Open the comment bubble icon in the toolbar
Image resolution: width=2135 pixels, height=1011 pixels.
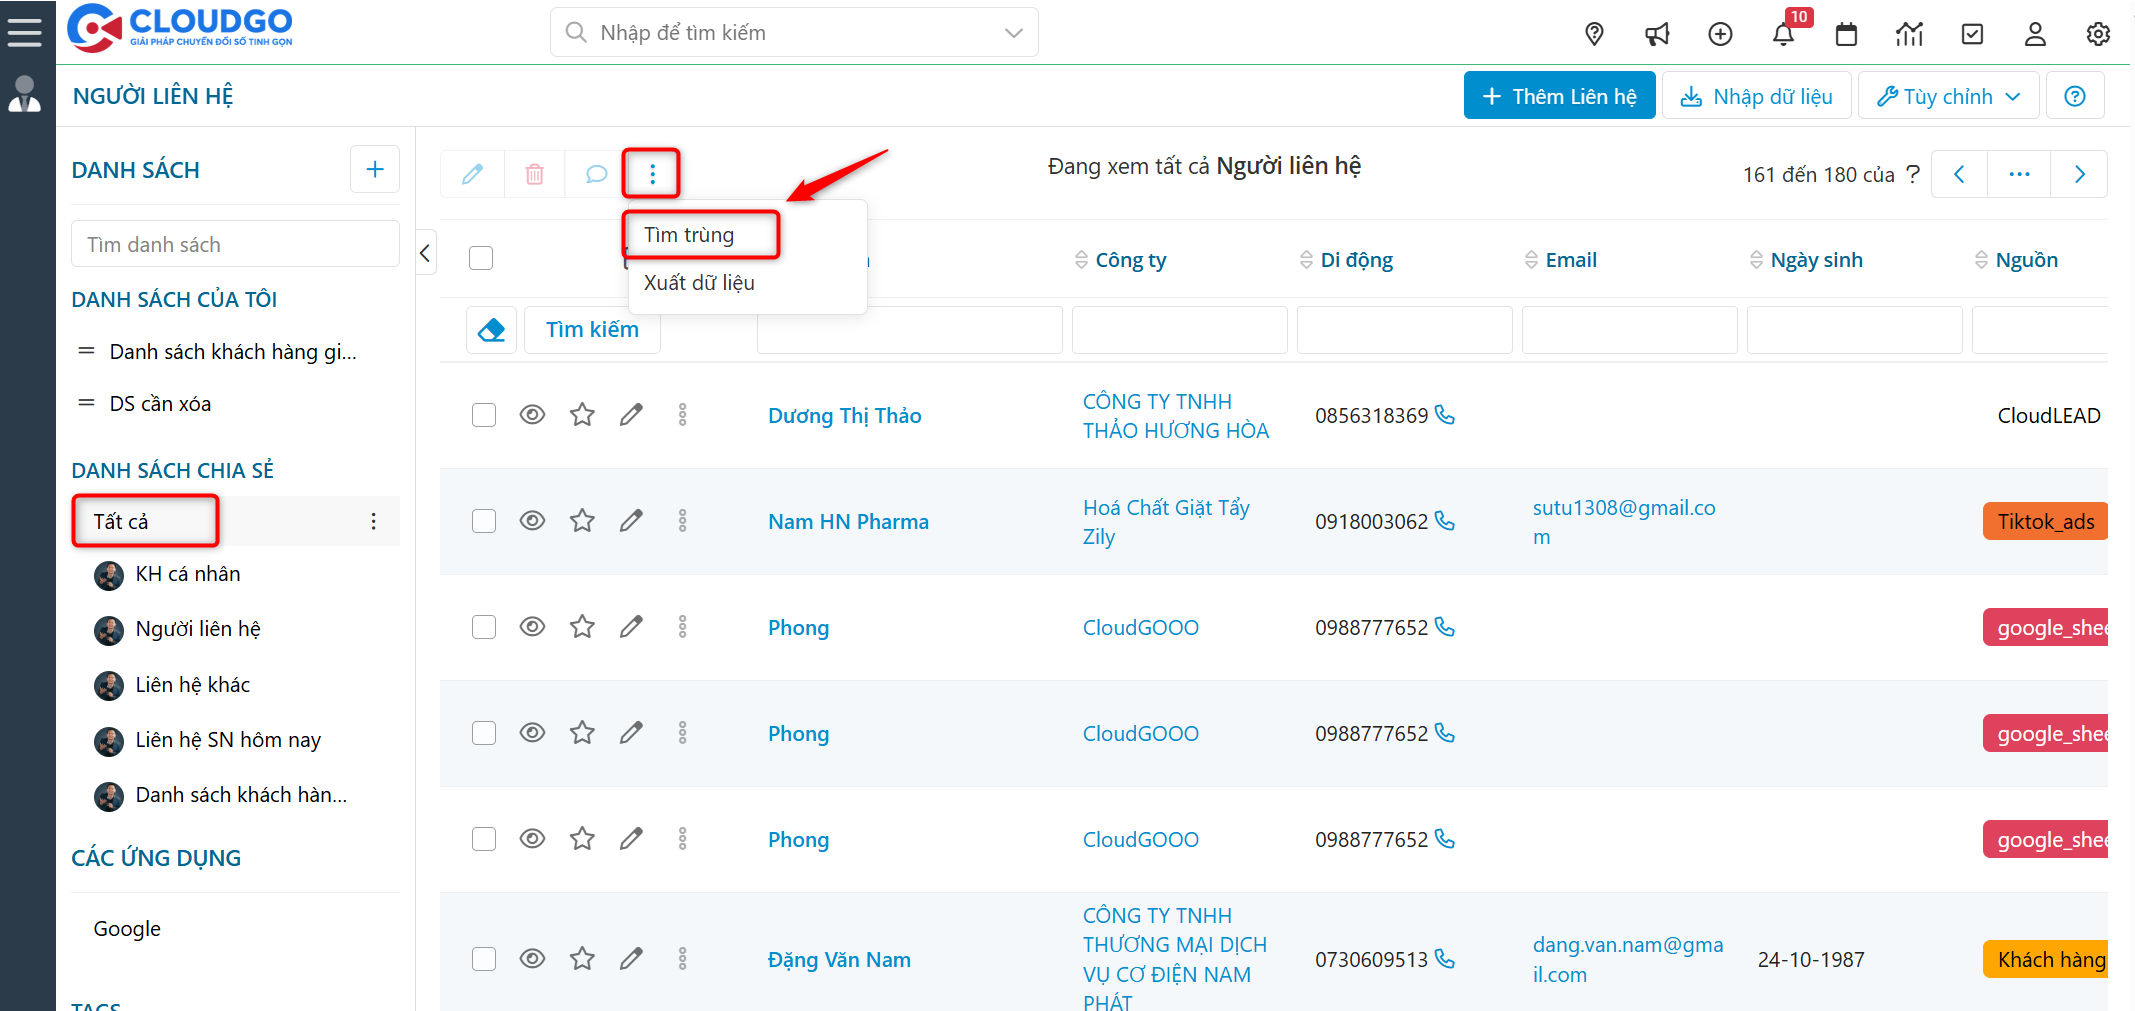[595, 173]
